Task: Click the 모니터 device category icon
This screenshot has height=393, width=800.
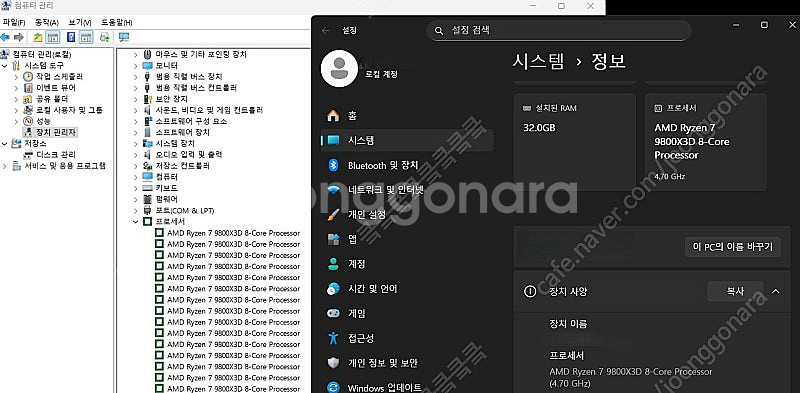Action: tap(147, 65)
